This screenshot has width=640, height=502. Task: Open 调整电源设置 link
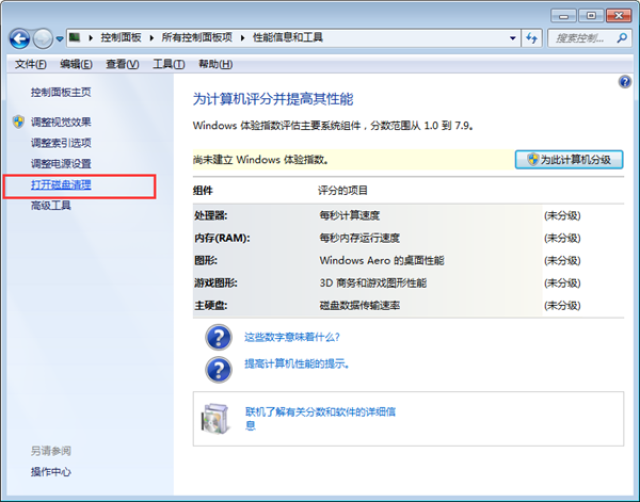coord(61,164)
